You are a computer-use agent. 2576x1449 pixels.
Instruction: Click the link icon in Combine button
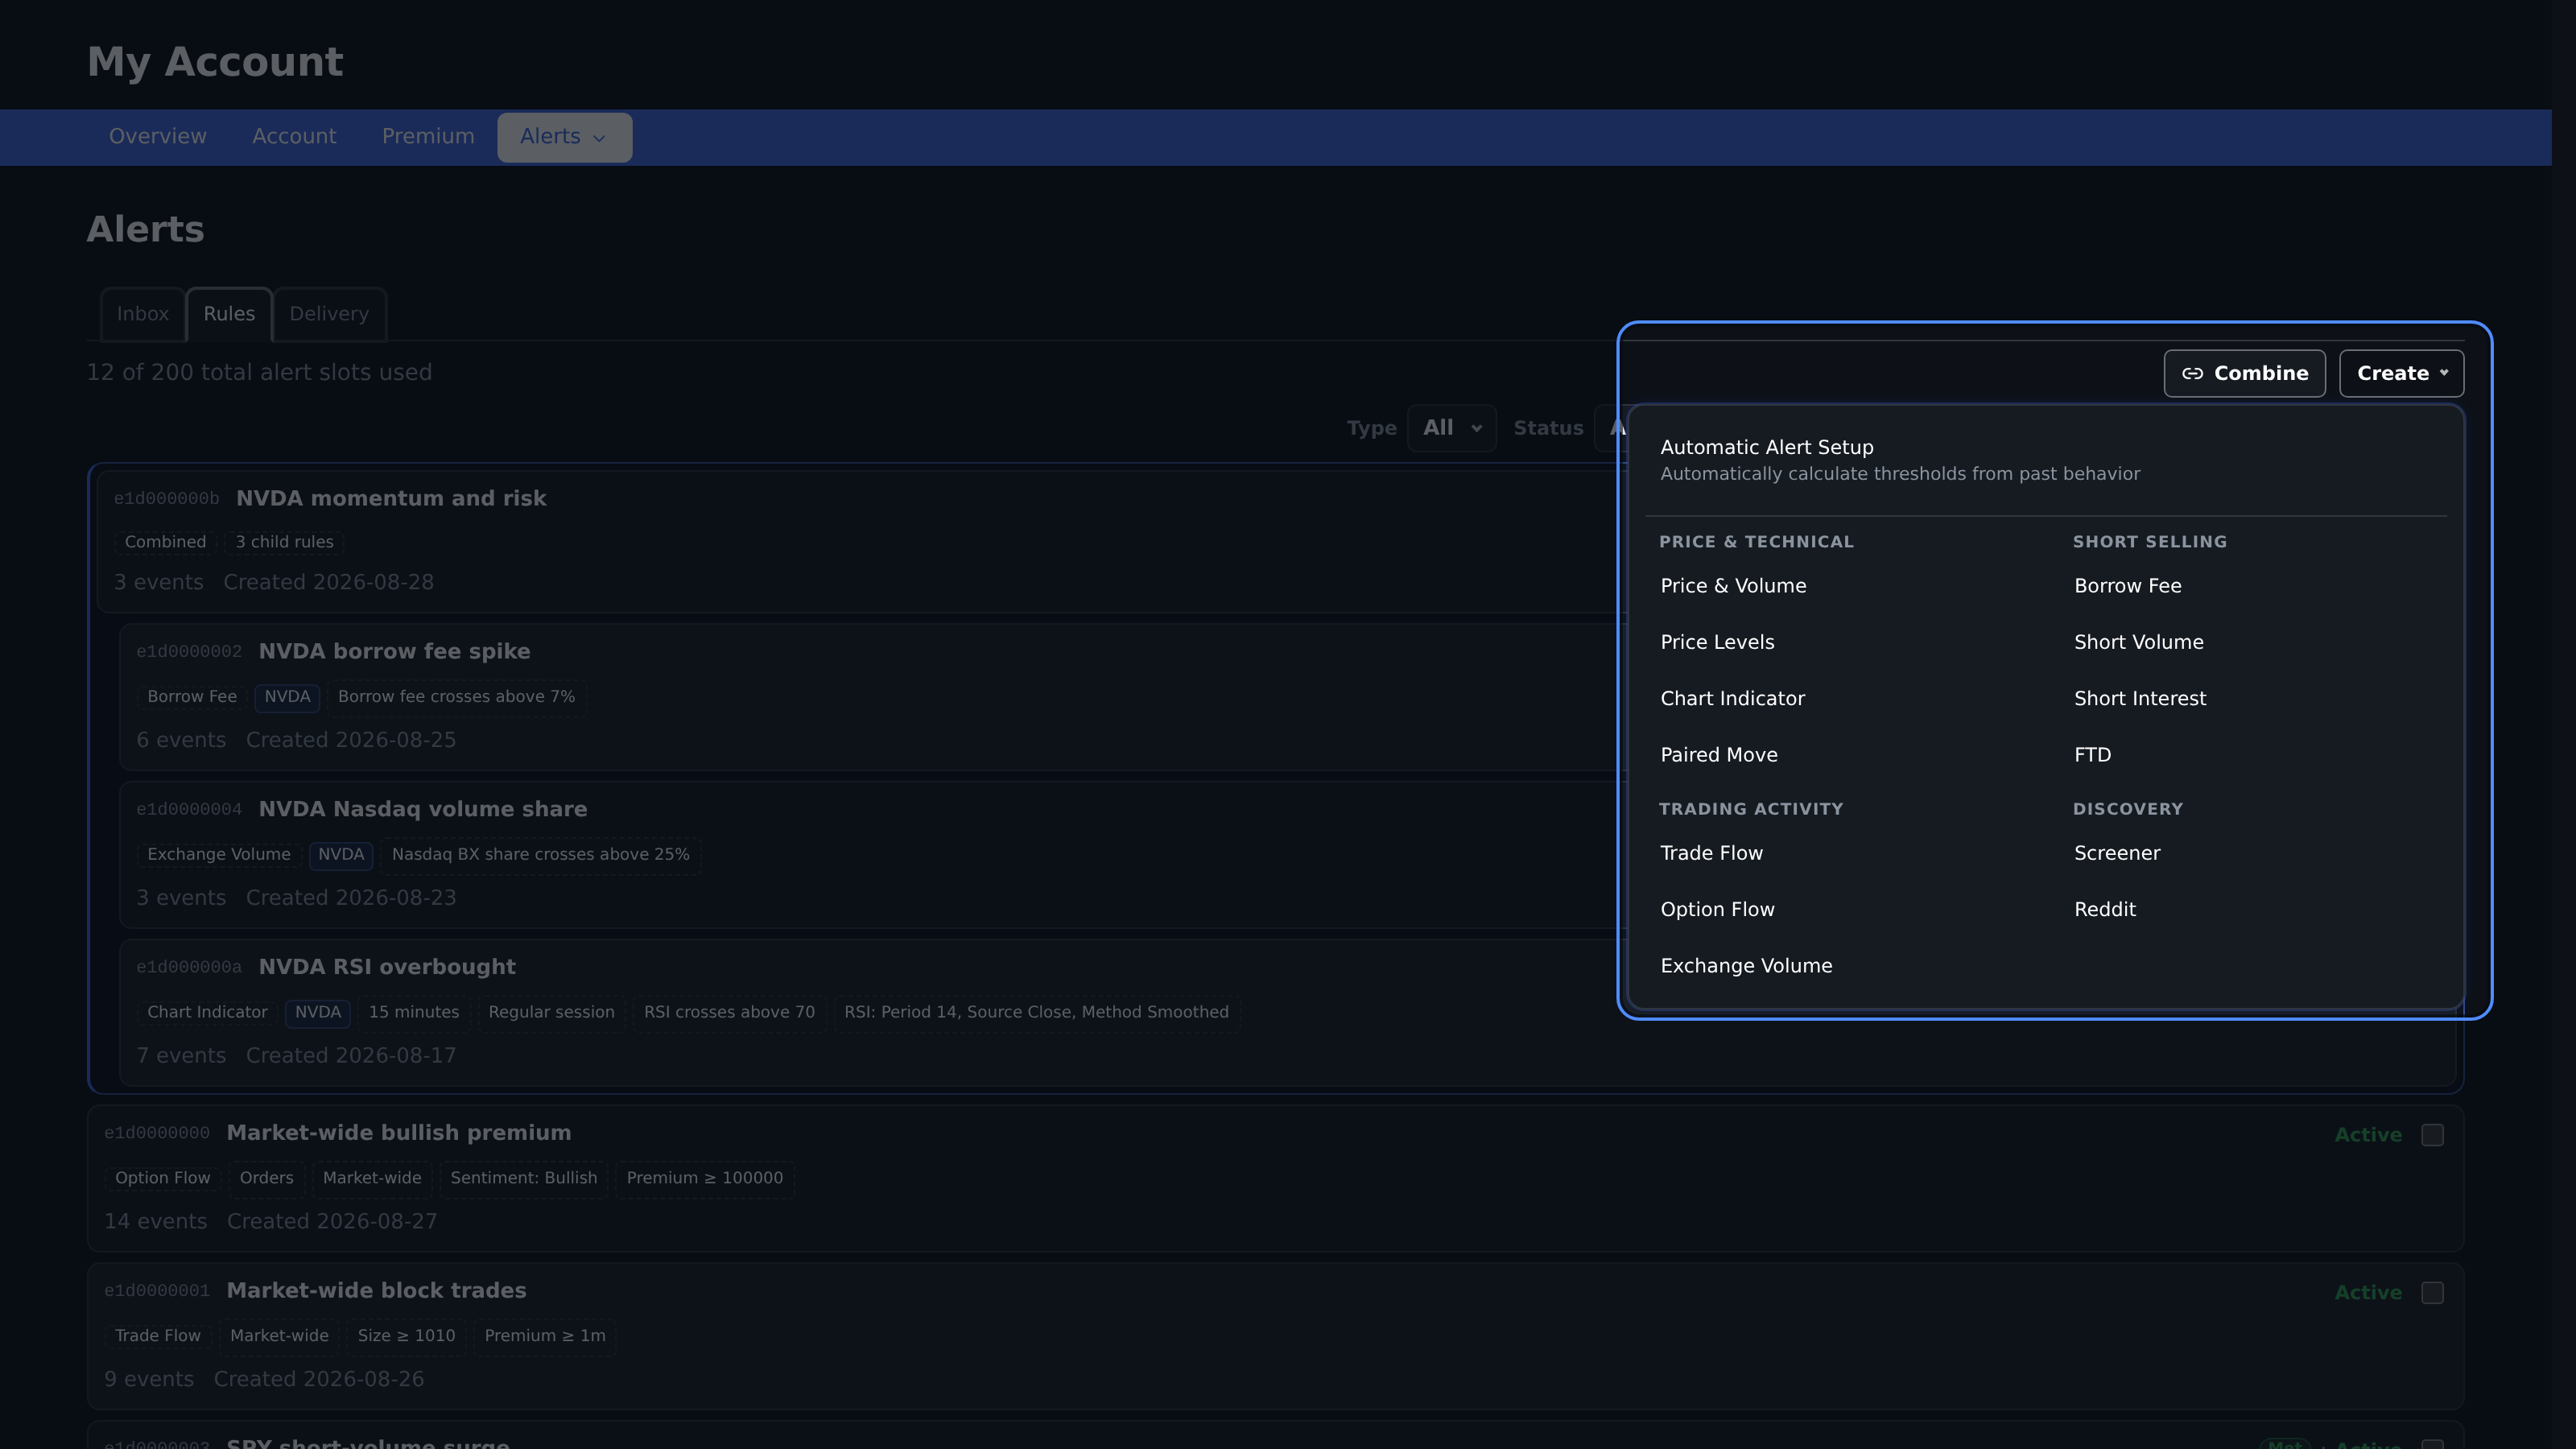pos(2192,374)
